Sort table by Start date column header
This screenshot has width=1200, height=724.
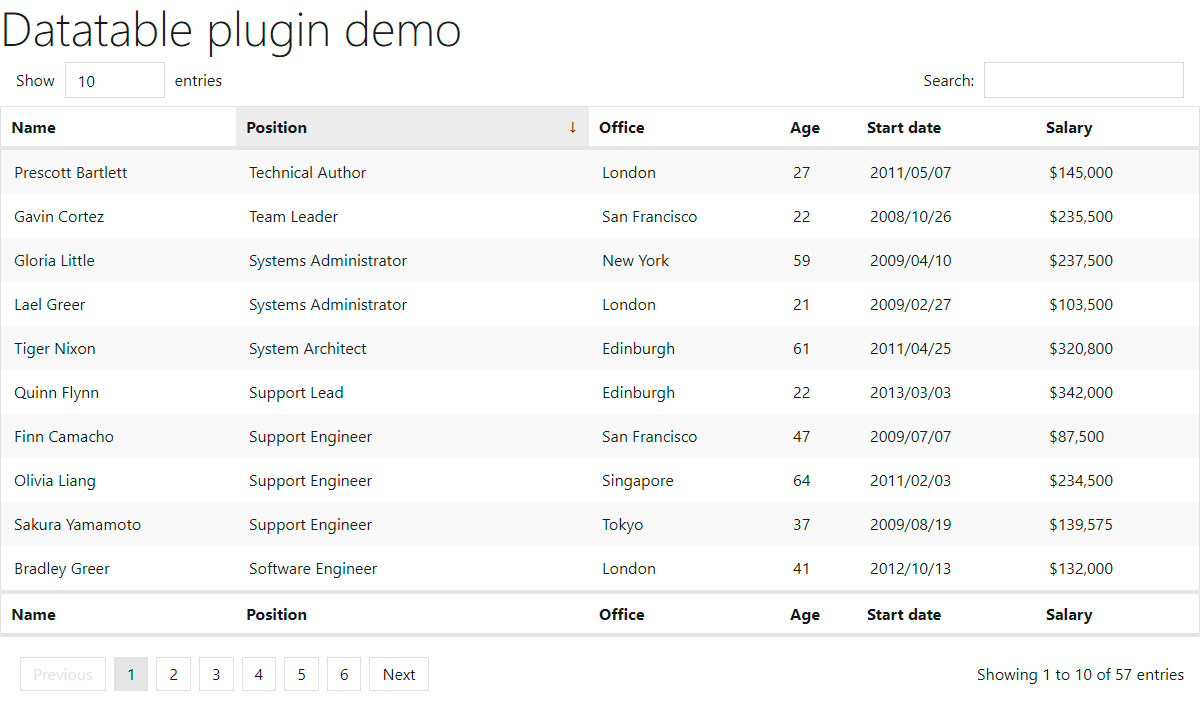tap(903, 127)
